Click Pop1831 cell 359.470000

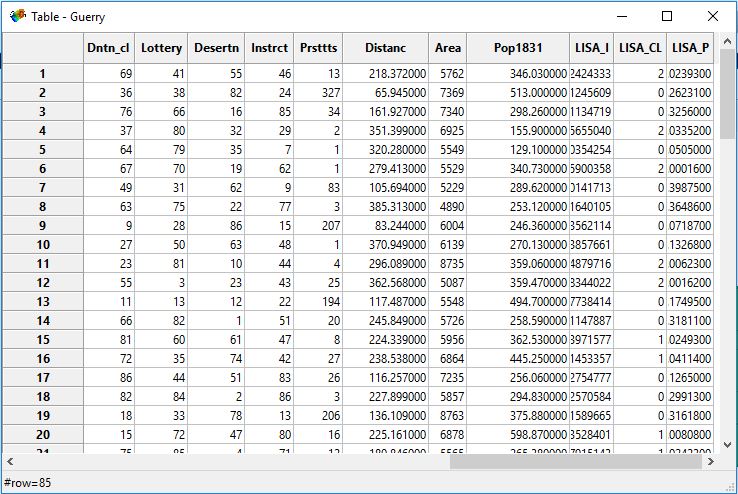(x=518, y=283)
